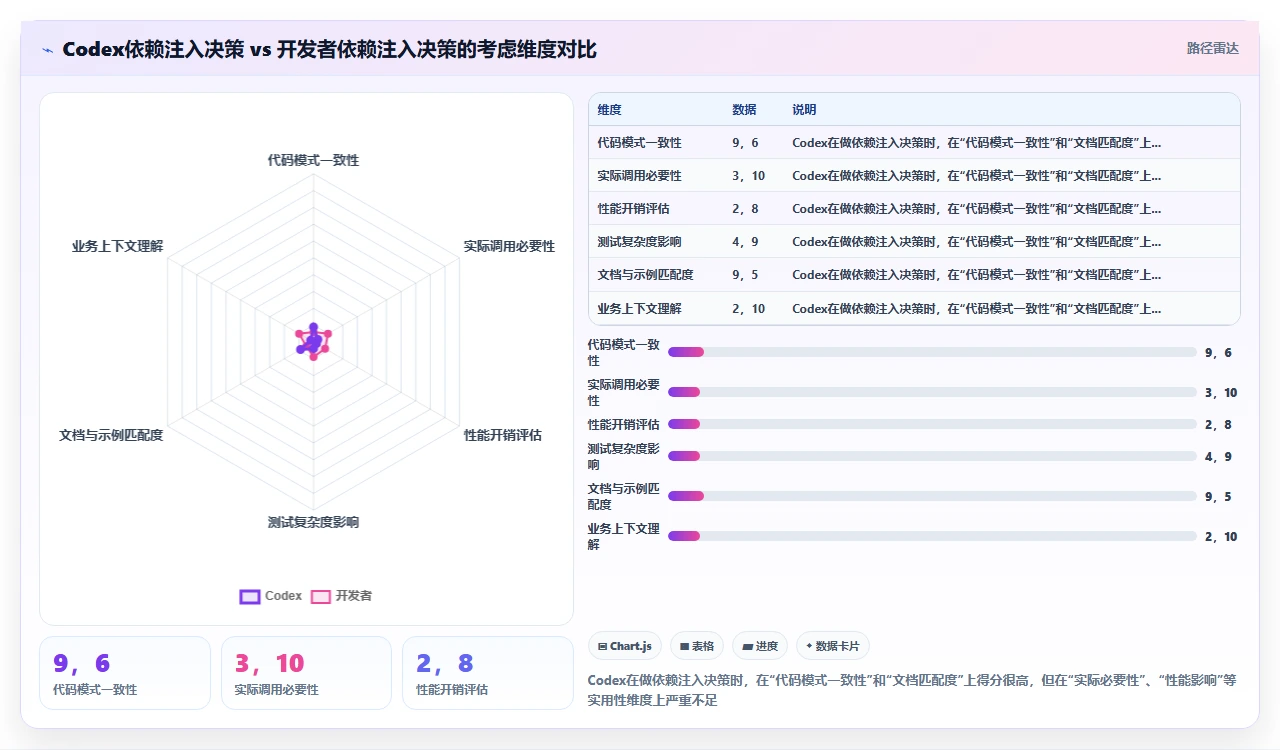The width and height of the screenshot is (1280, 750).
Task: Select the 性能开销评估 table row
Action: tap(914, 209)
